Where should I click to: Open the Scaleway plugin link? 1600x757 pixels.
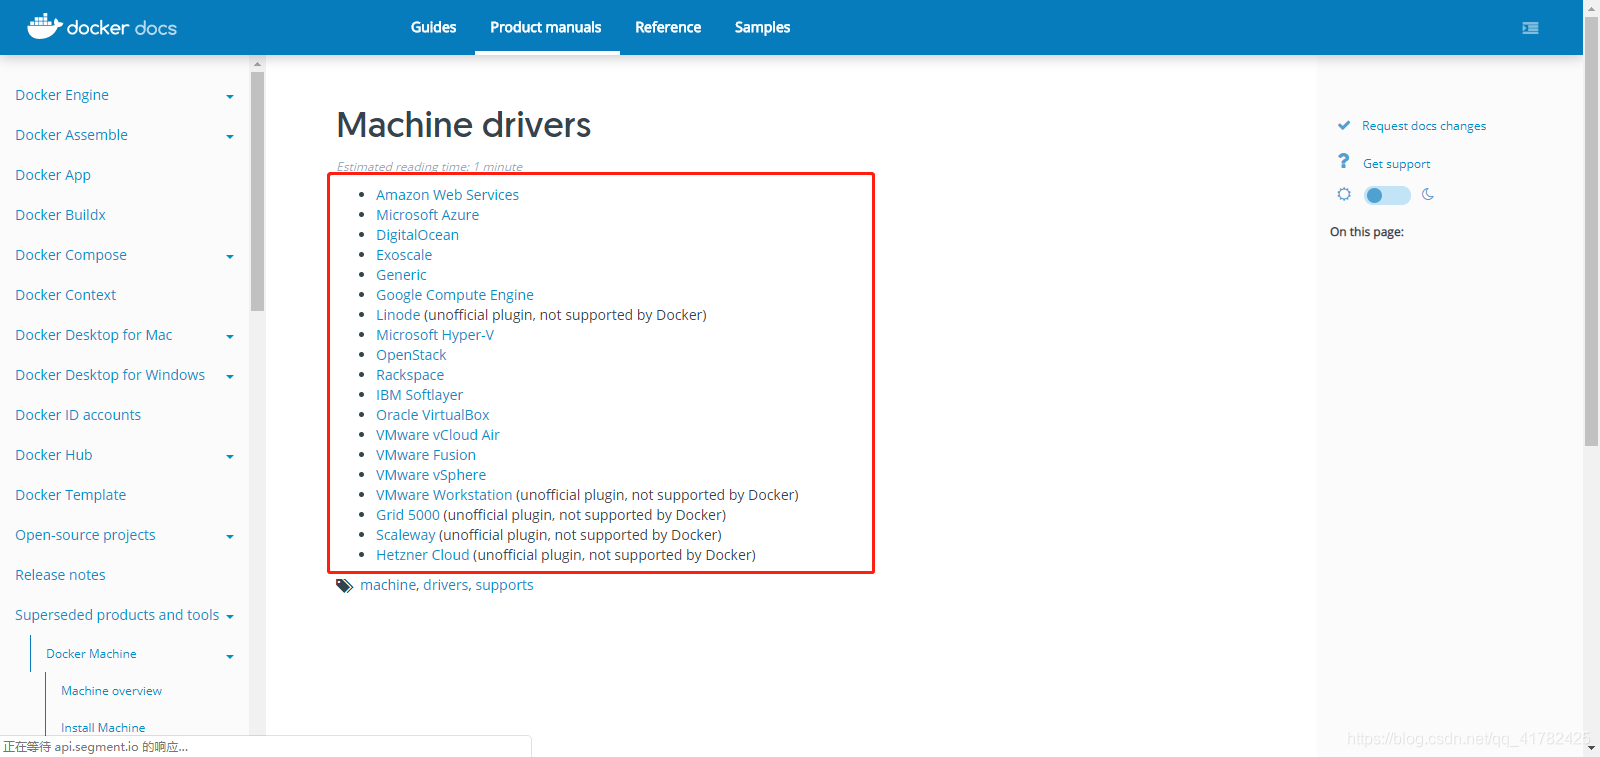(x=405, y=535)
